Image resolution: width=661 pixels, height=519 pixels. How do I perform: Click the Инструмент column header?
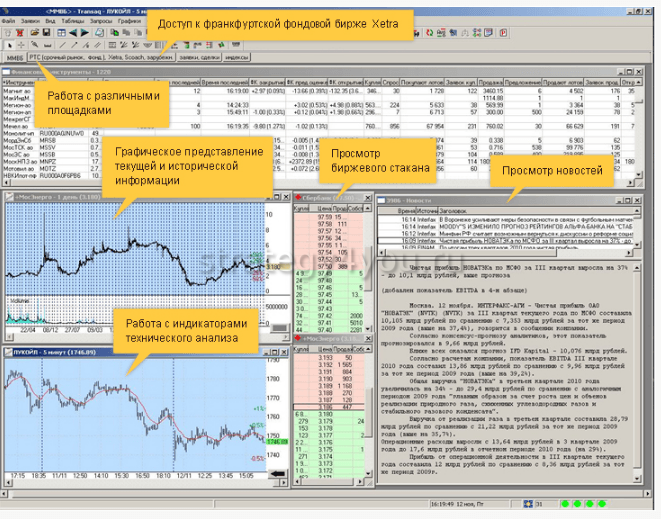click(20, 81)
